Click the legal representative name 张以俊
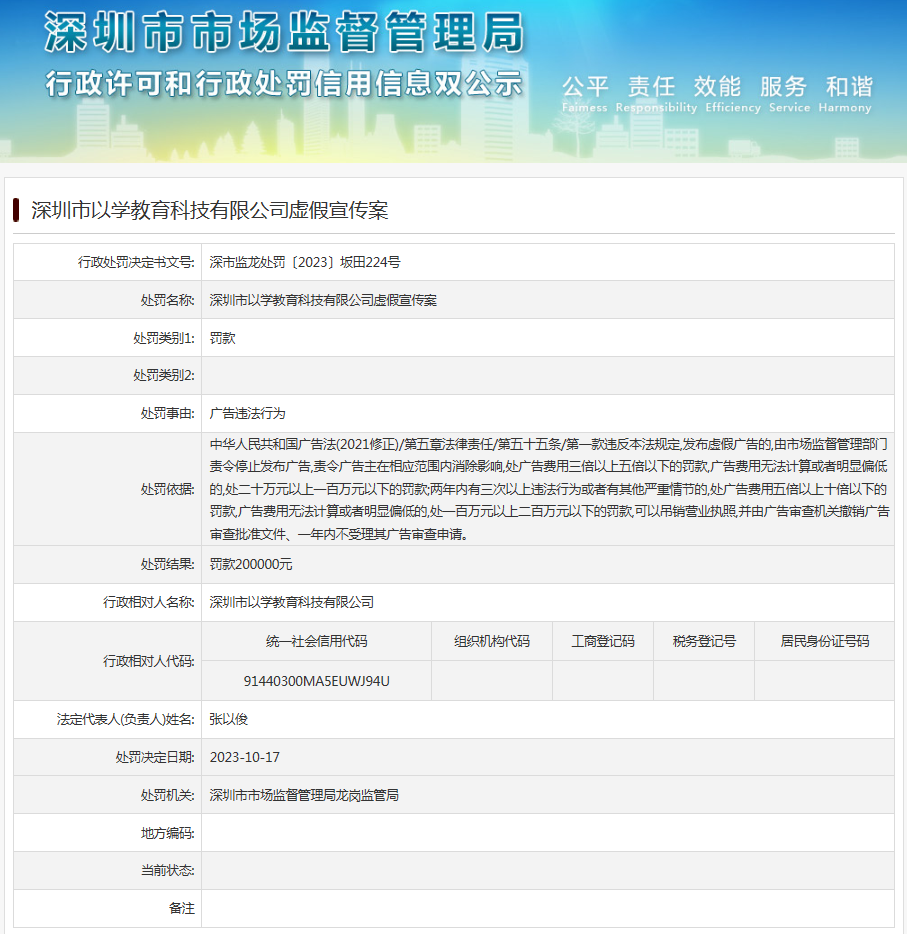 (228, 719)
